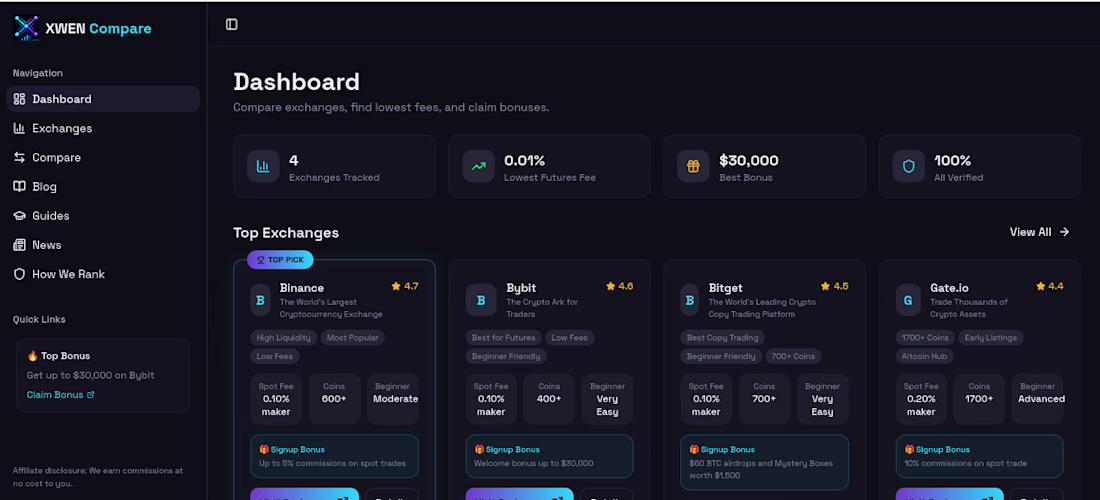
Task: Select the Altcoin Hub tag
Action: point(924,356)
